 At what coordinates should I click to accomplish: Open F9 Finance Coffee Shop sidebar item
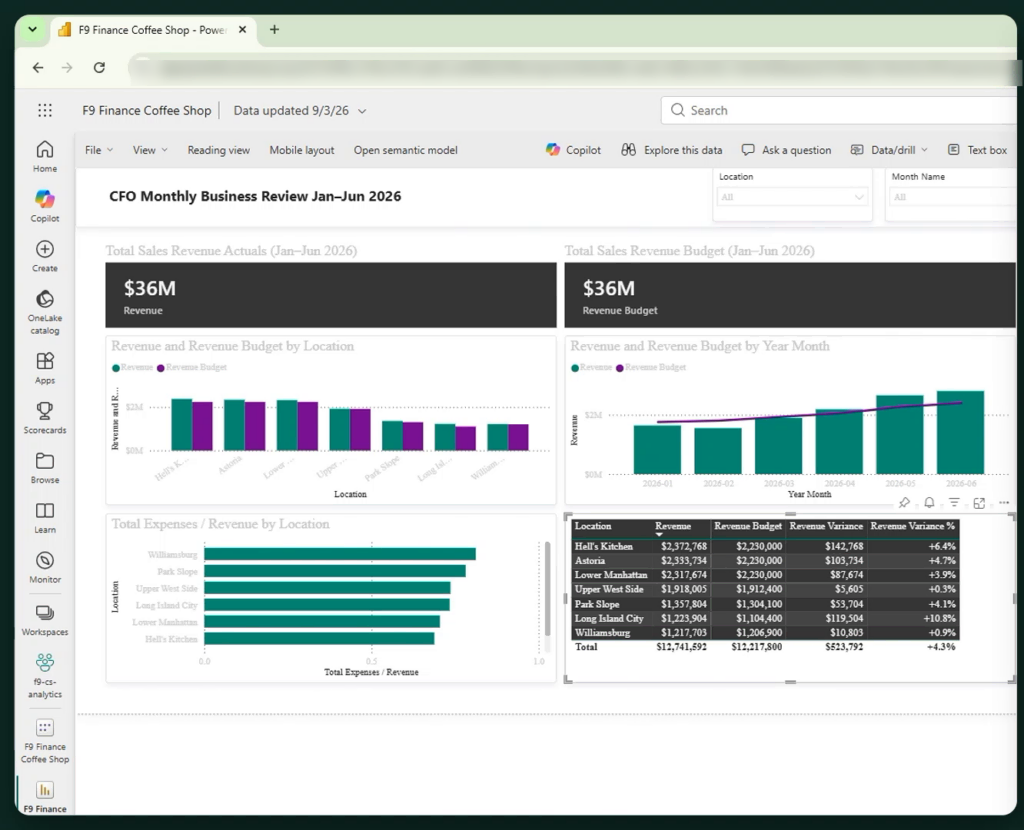[44, 741]
